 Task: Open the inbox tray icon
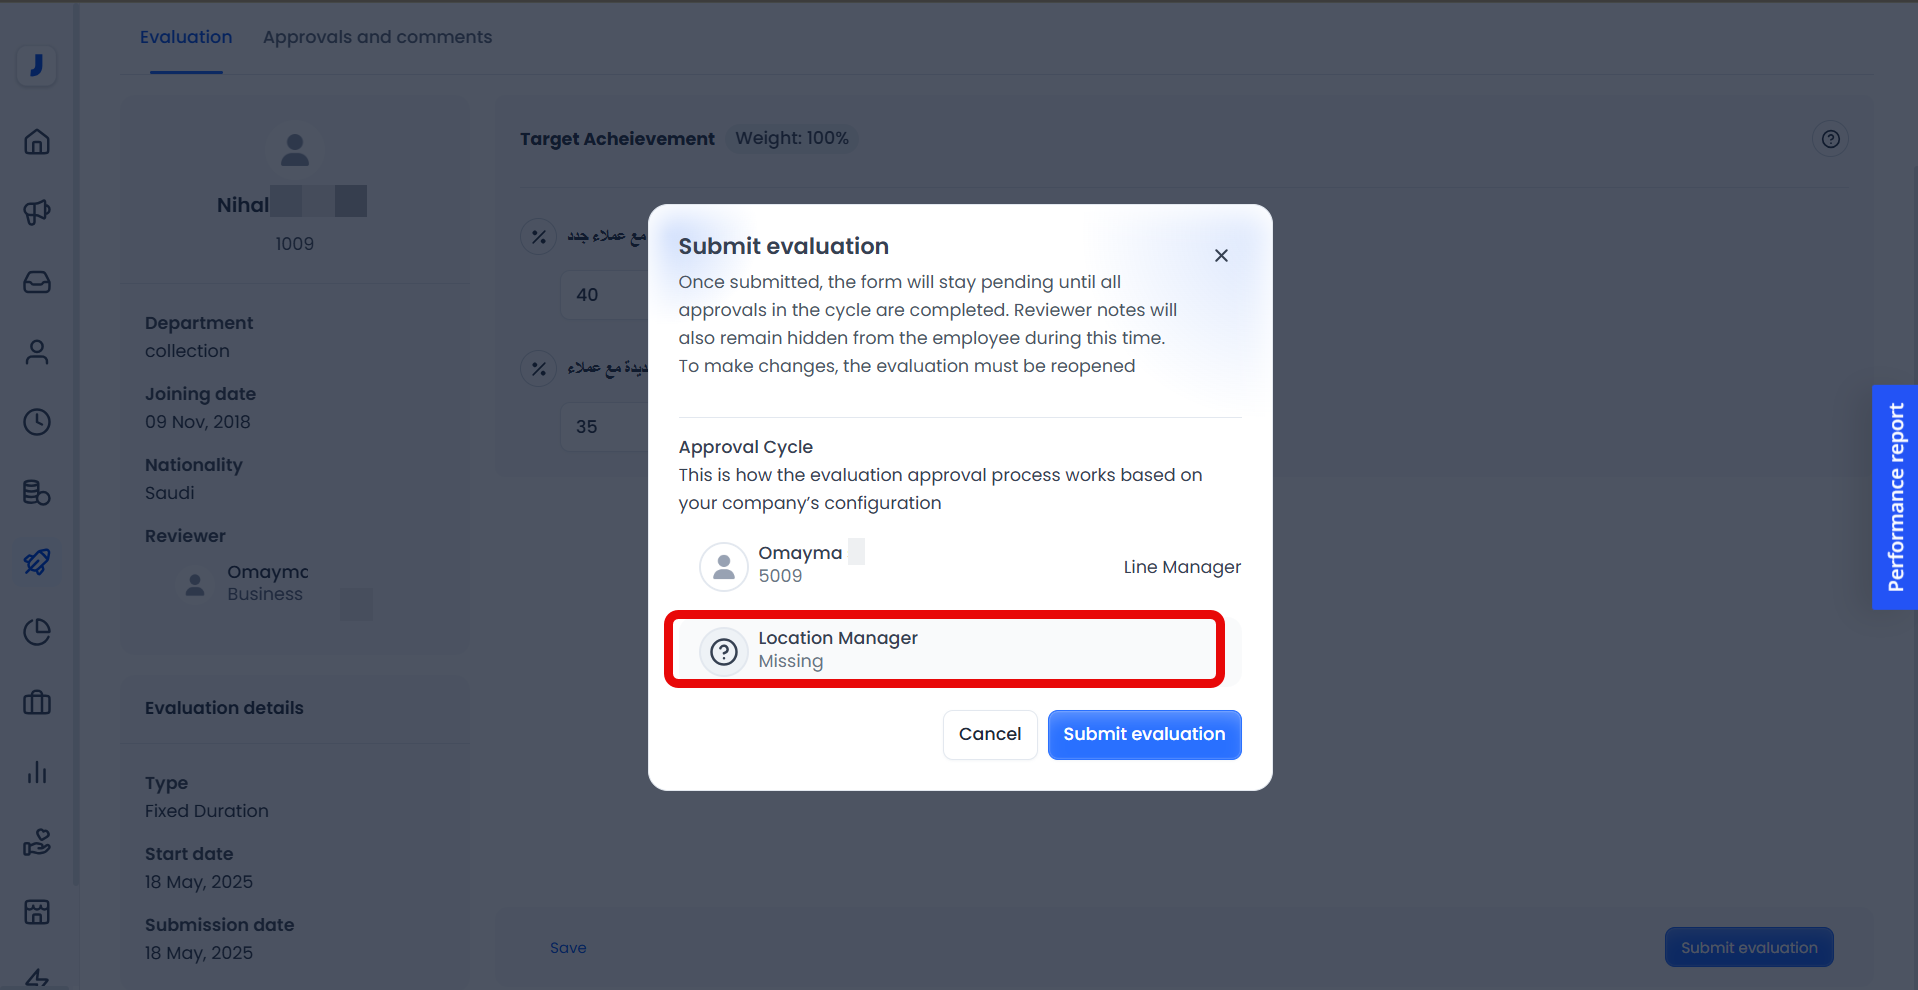coord(37,282)
